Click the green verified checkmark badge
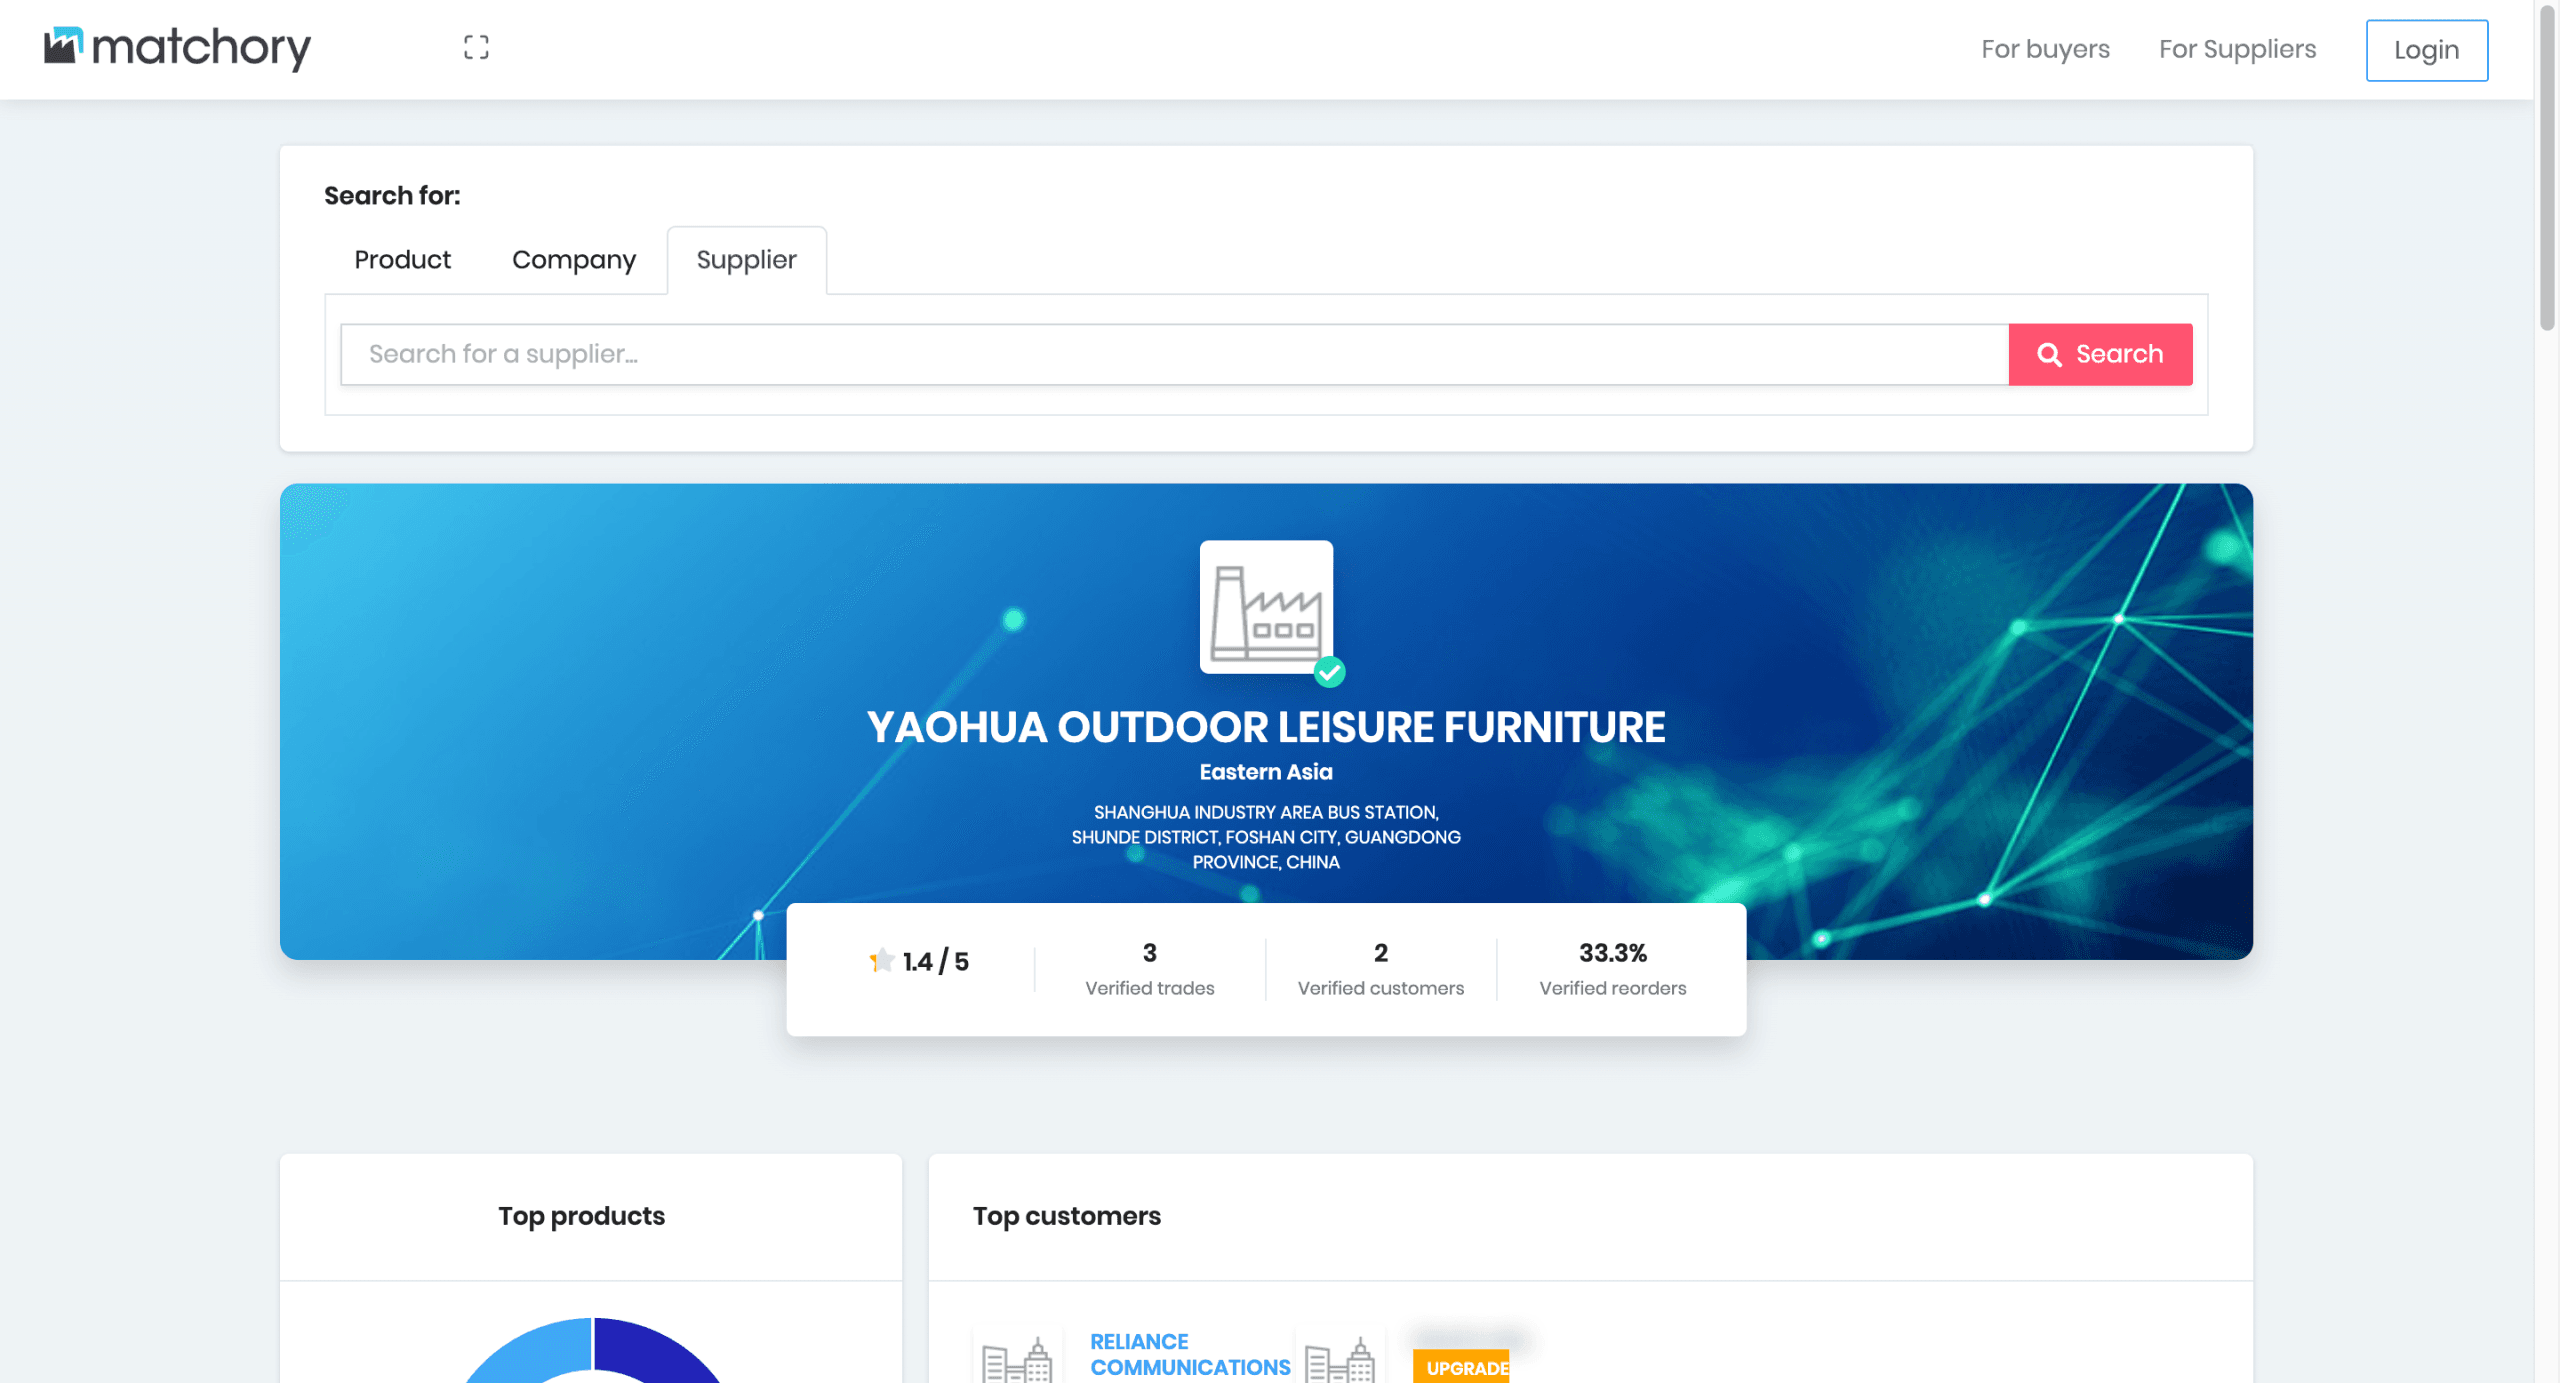Image resolution: width=2560 pixels, height=1383 pixels. point(1329,672)
